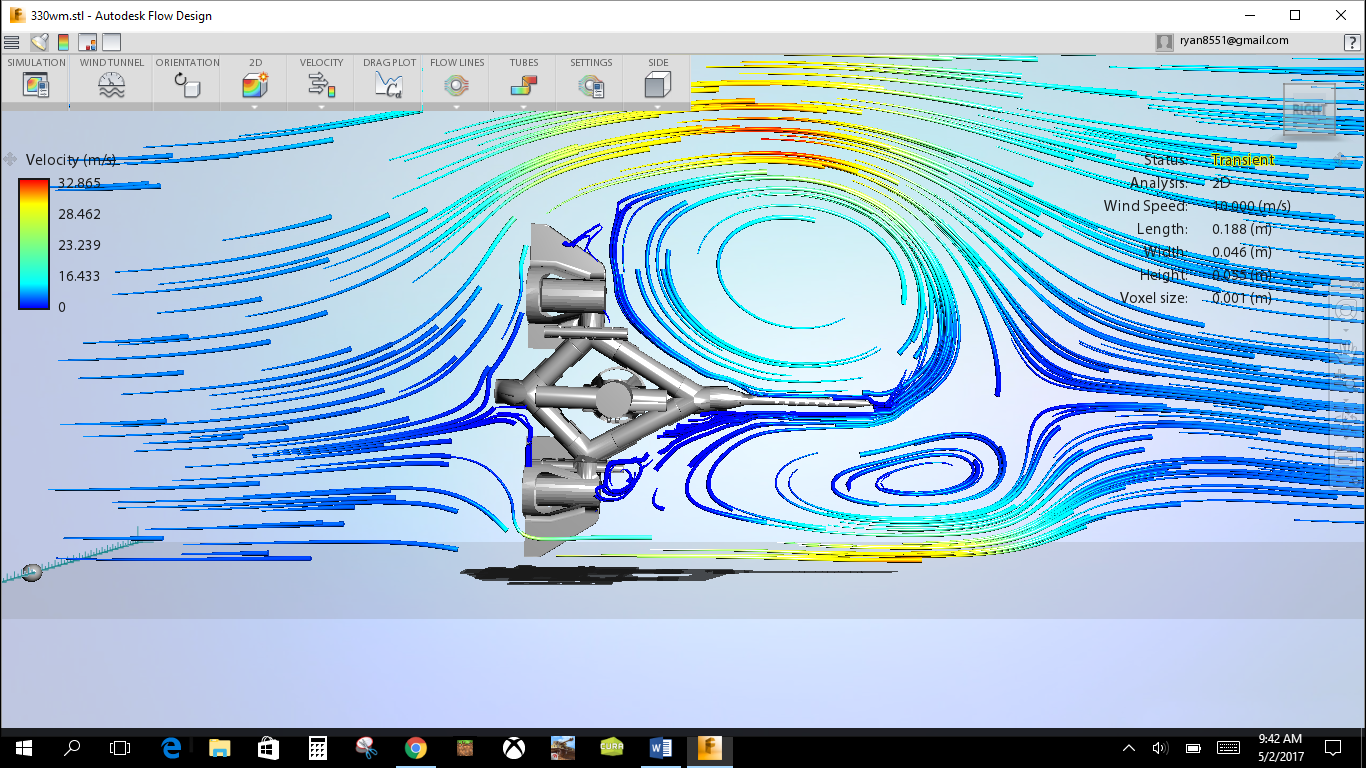Viewport: 1366px width, 768px height.
Task: Open the touch keyboard from tray
Action: 1228,748
